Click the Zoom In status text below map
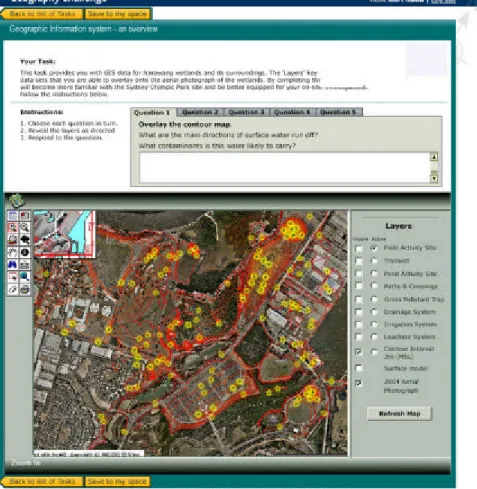477x489 pixels. point(26,463)
